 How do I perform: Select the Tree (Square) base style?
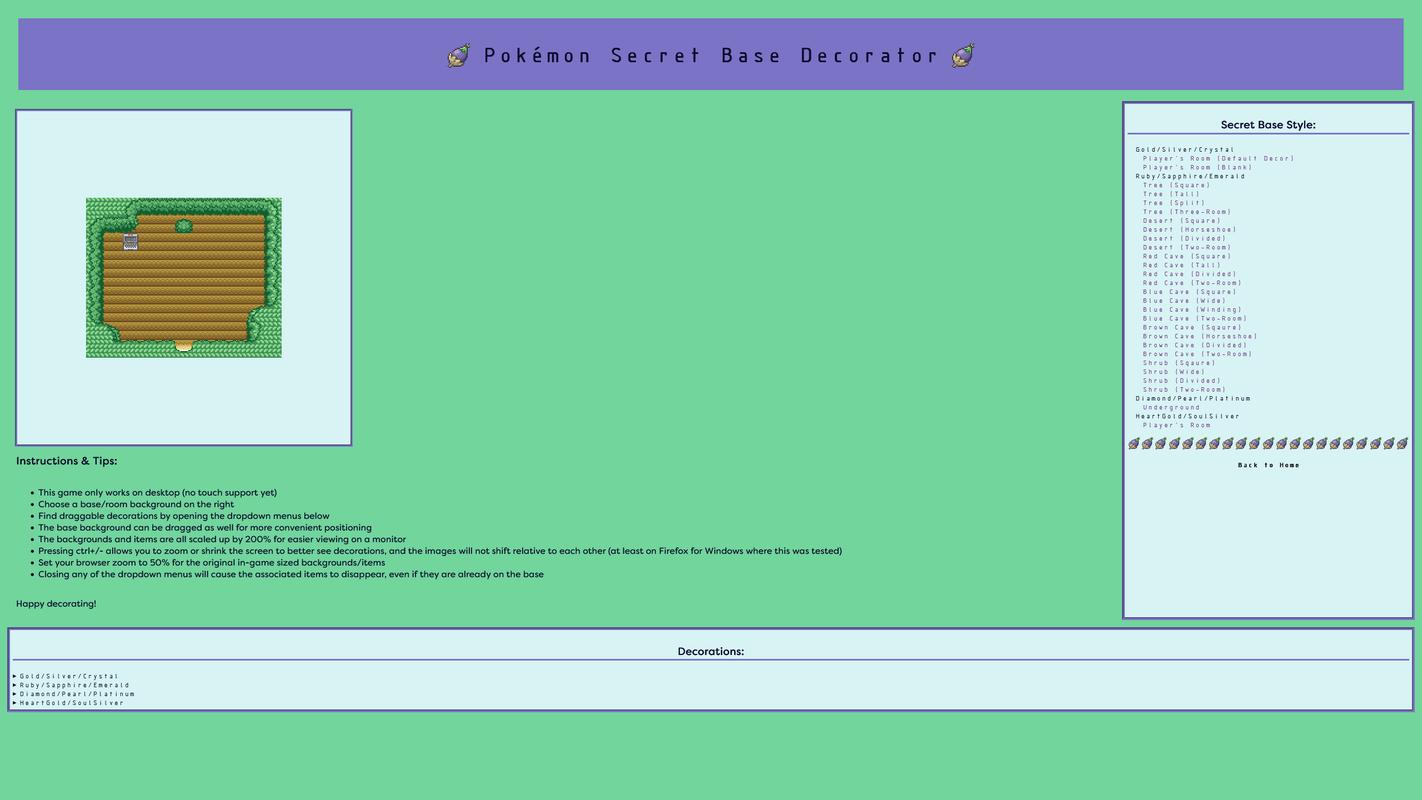coord(1176,185)
